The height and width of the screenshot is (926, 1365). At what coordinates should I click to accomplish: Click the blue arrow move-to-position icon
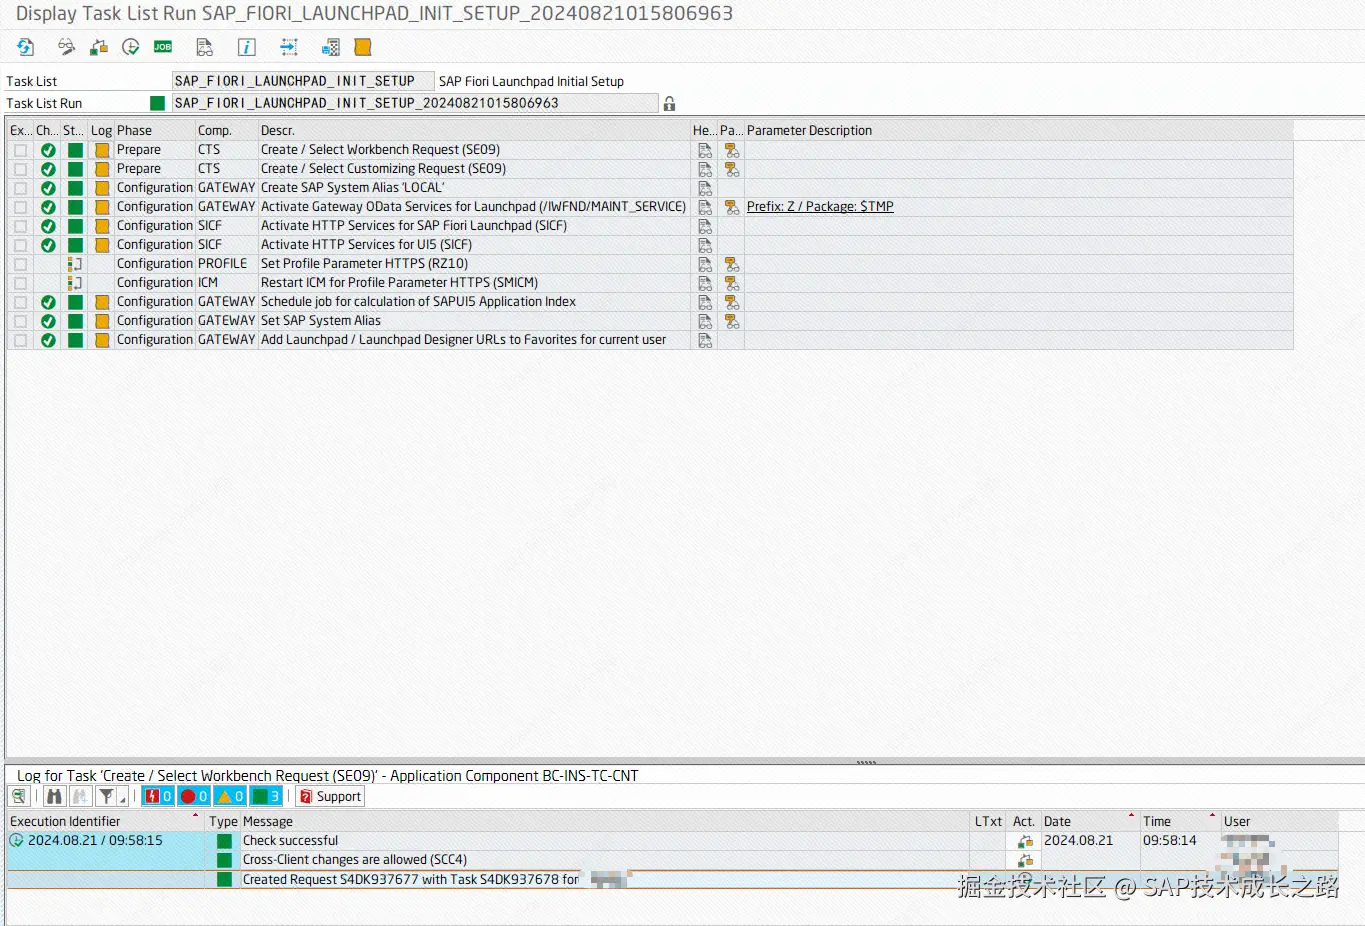pos(289,47)
